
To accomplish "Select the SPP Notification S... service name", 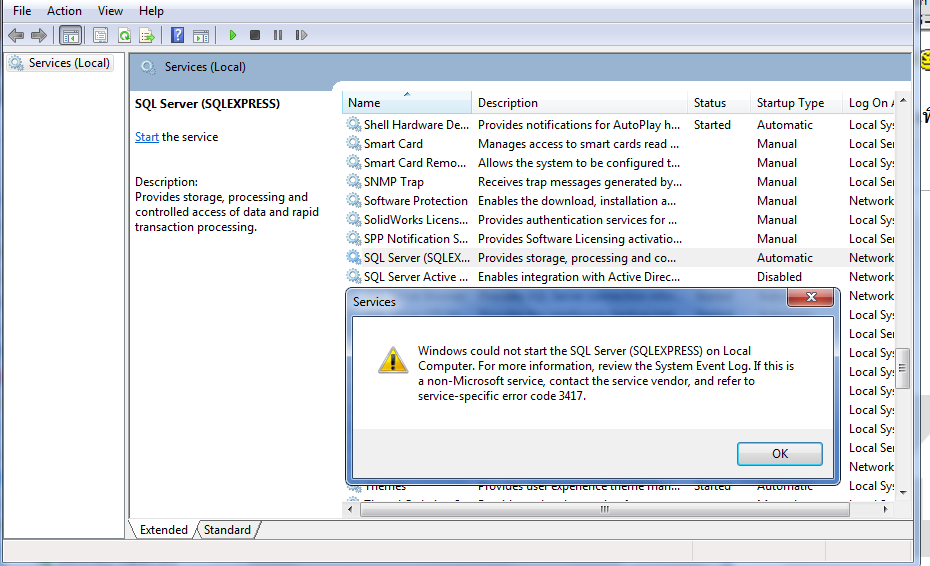I will (x=416, y=239).
